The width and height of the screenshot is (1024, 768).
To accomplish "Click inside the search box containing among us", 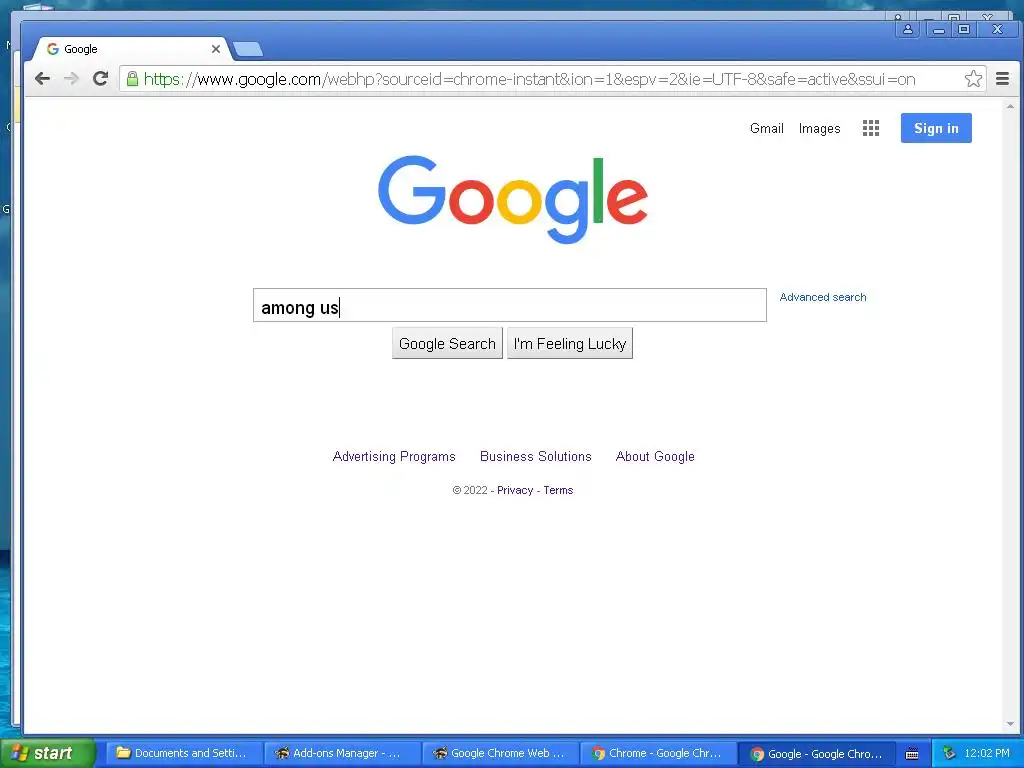I will 509,305.
